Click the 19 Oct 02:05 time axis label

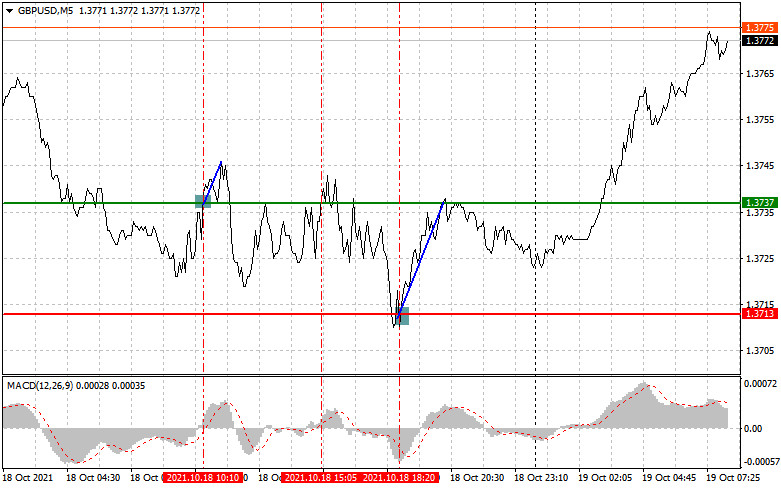click(x=605, y=478)
